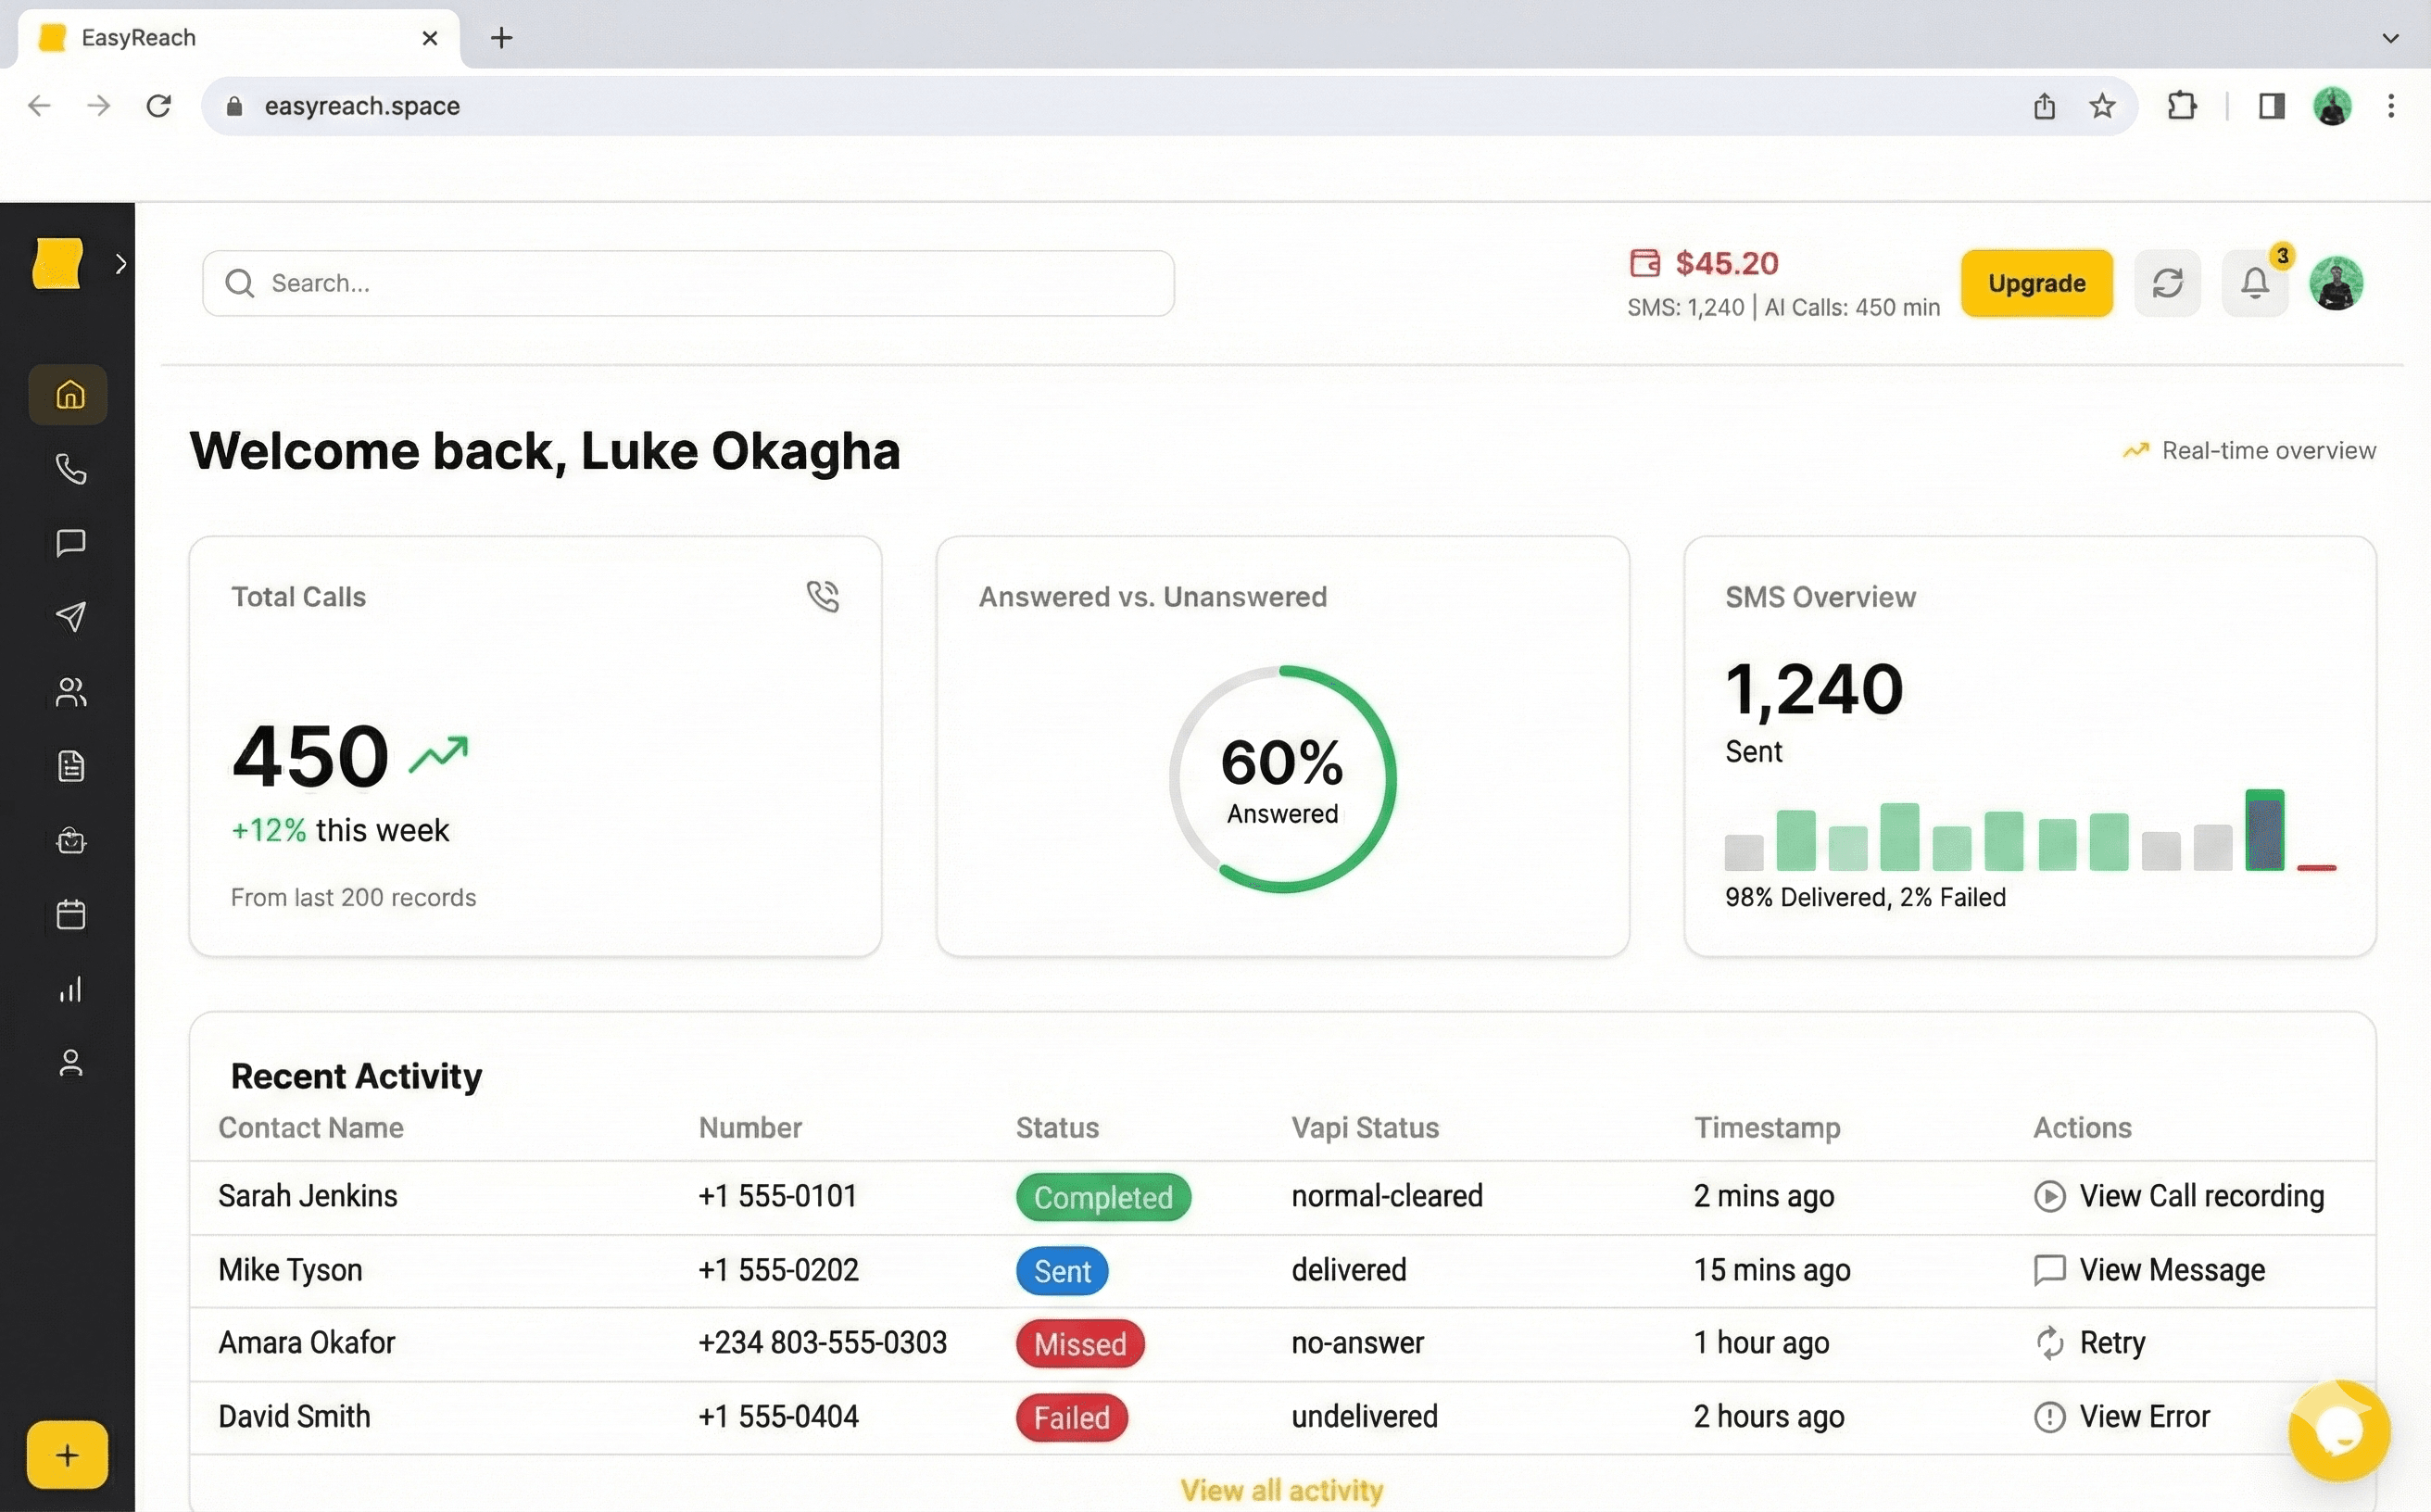View Contacts via the people icon

(x=70, y=692)
